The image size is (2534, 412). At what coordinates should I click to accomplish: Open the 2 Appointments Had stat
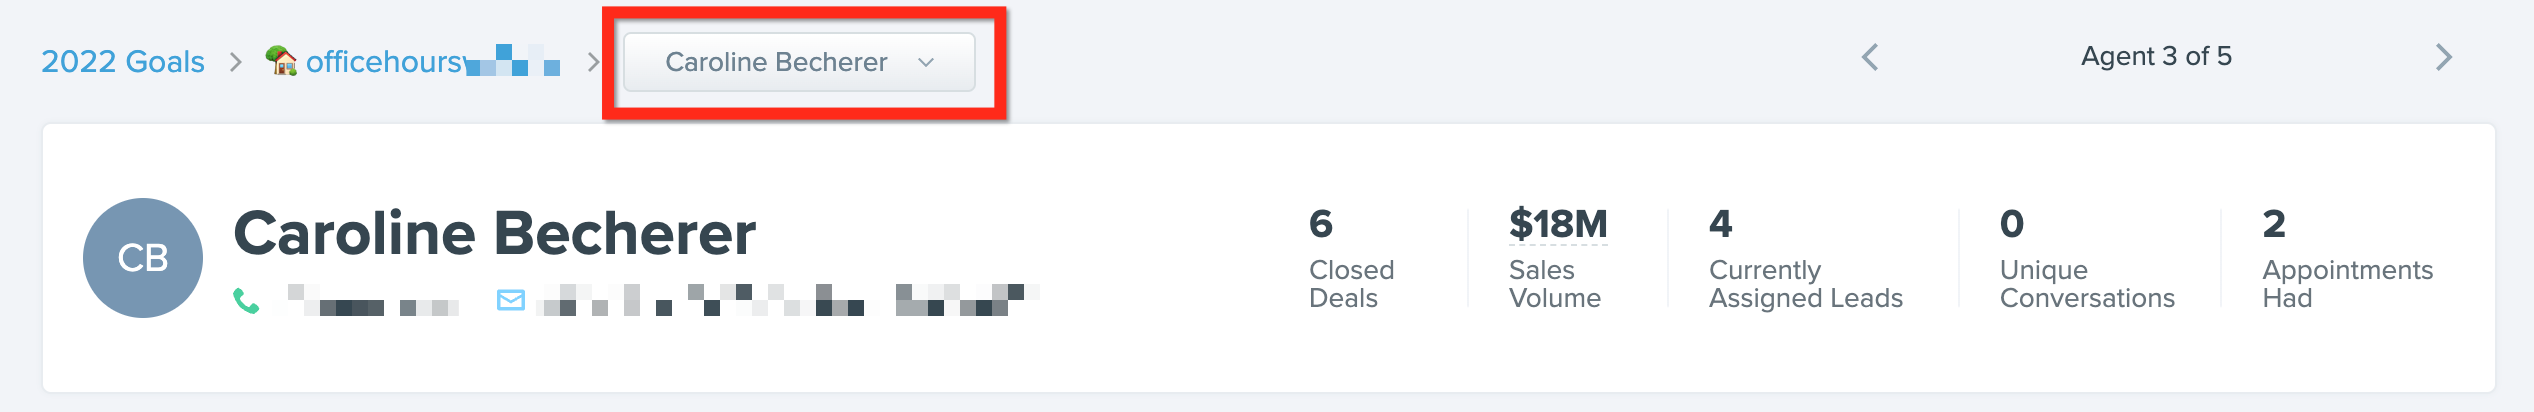click(x=2347, y=258)
